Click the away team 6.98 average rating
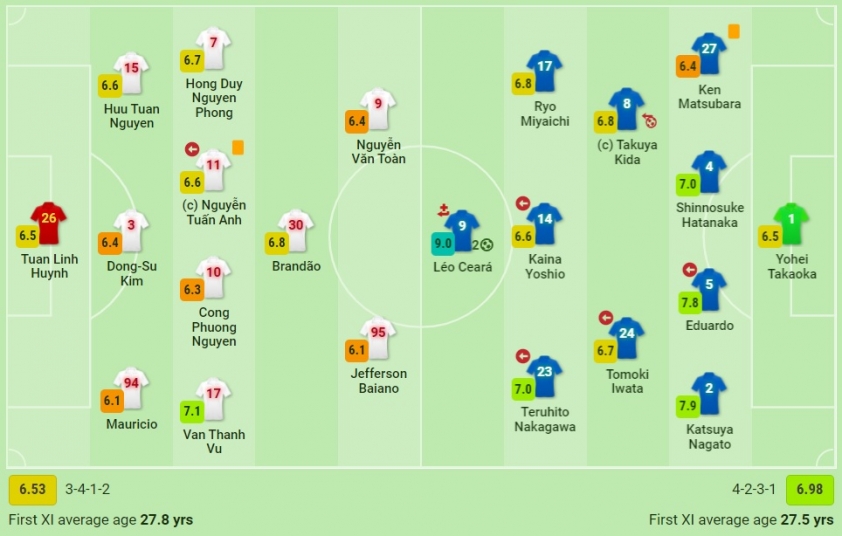 pyautogui.click(x=809, y=489)
